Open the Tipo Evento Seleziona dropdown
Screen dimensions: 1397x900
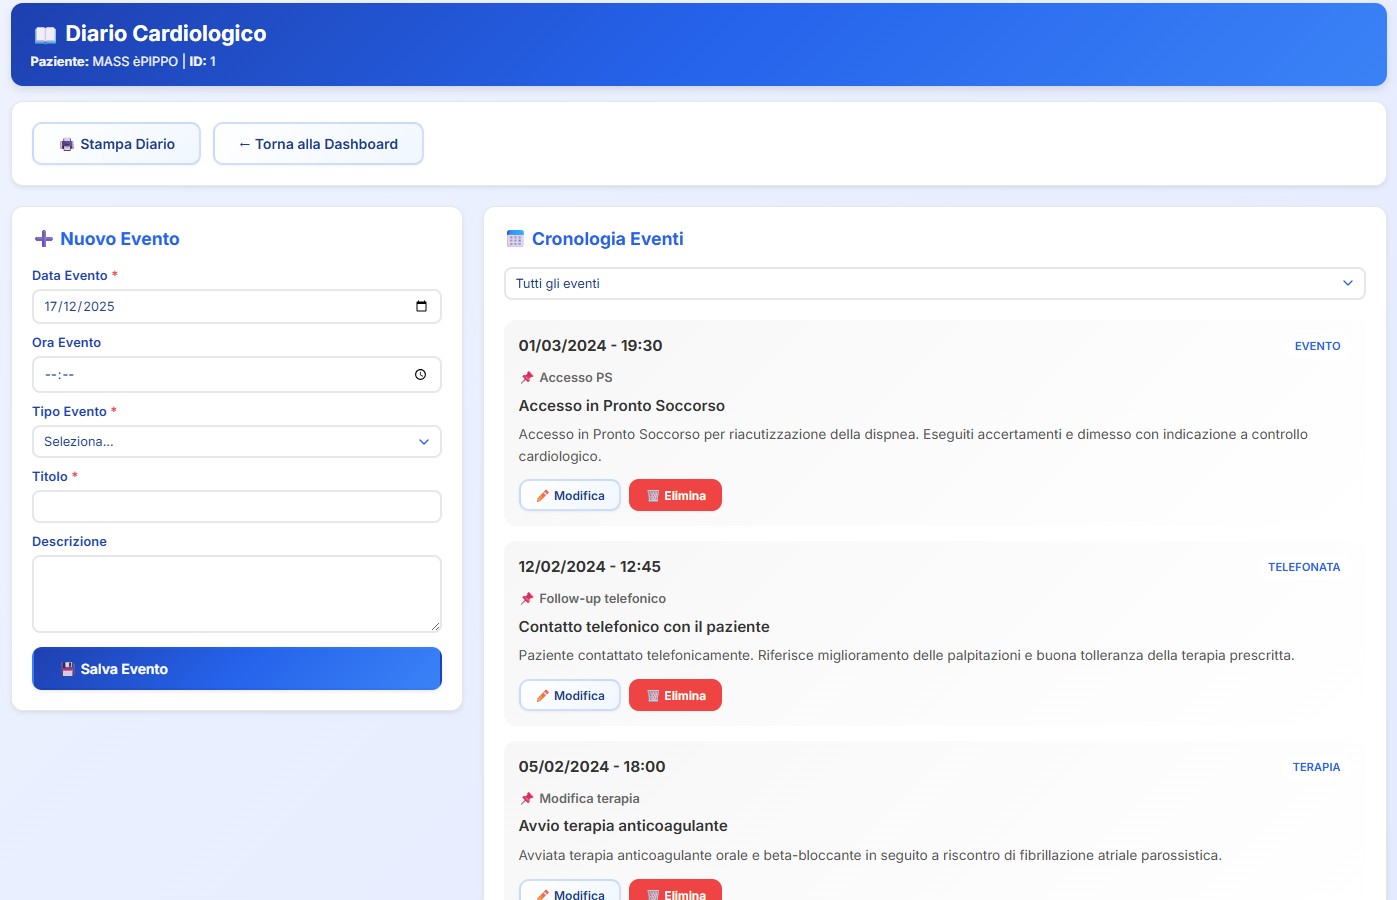(x=236, y=441)
